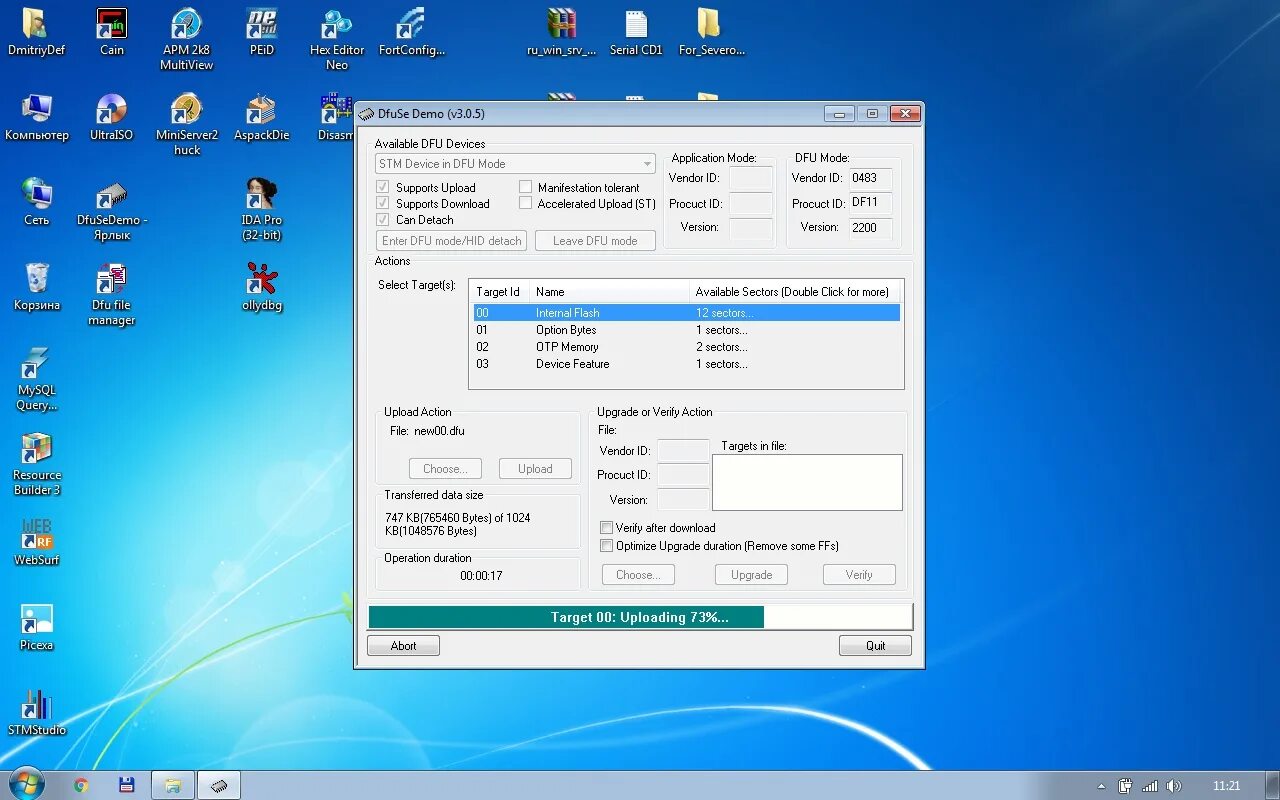Click the Upgrade button

[x=751, y=575]
